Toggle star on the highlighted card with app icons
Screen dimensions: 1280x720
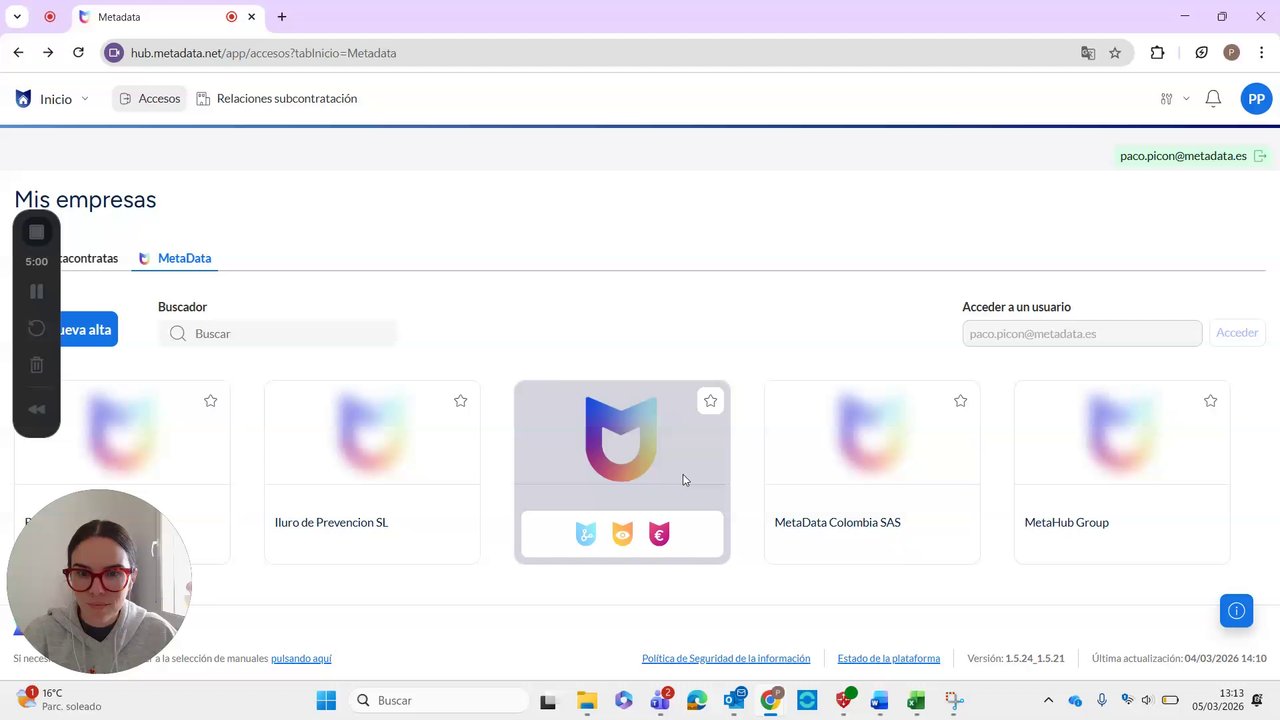710,401
